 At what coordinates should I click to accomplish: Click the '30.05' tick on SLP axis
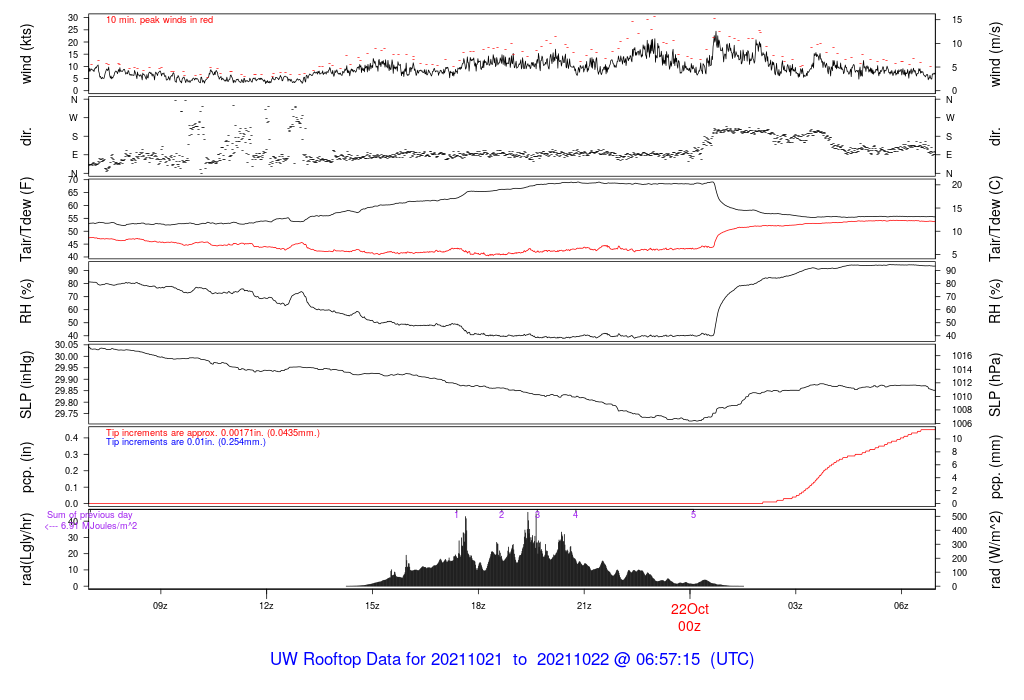point(66,345)
